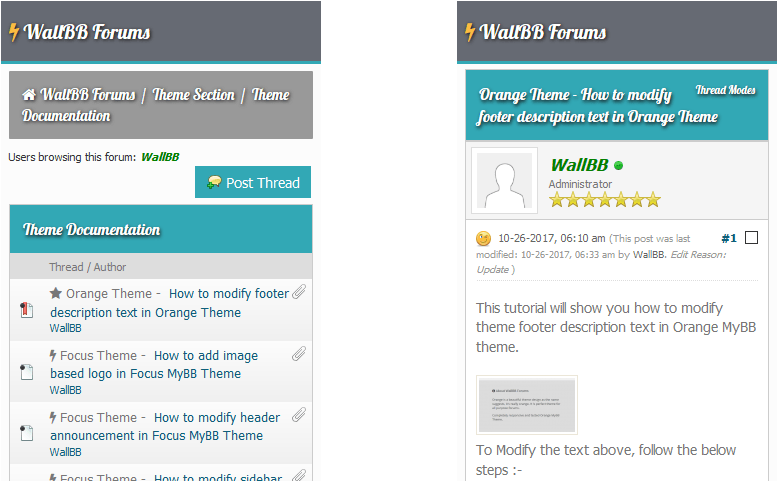Screen dimensions: 777x481
Task: Click bolt icon before image based logo thread
Action: pos(53,355)
